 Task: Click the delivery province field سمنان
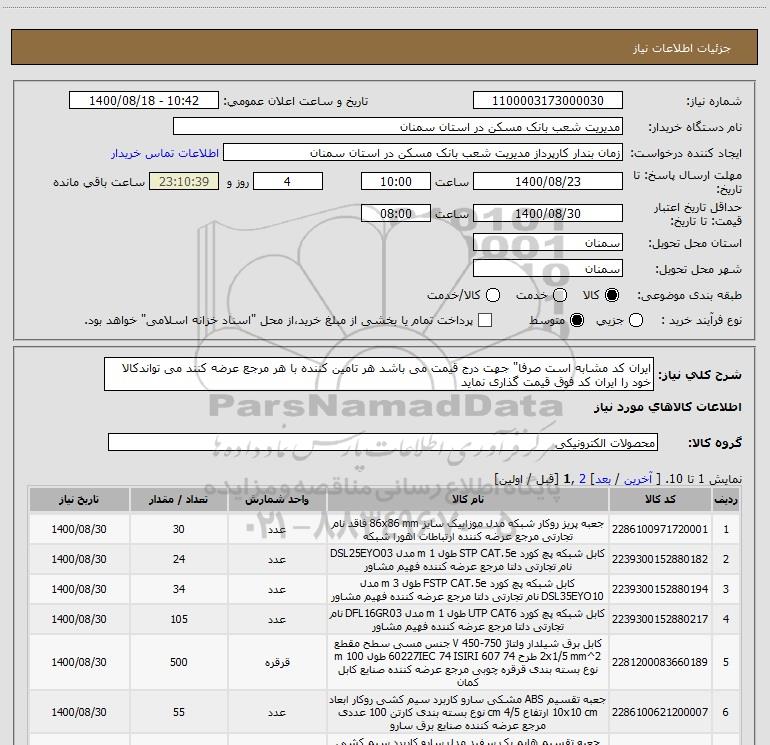(x=548, y=242)
